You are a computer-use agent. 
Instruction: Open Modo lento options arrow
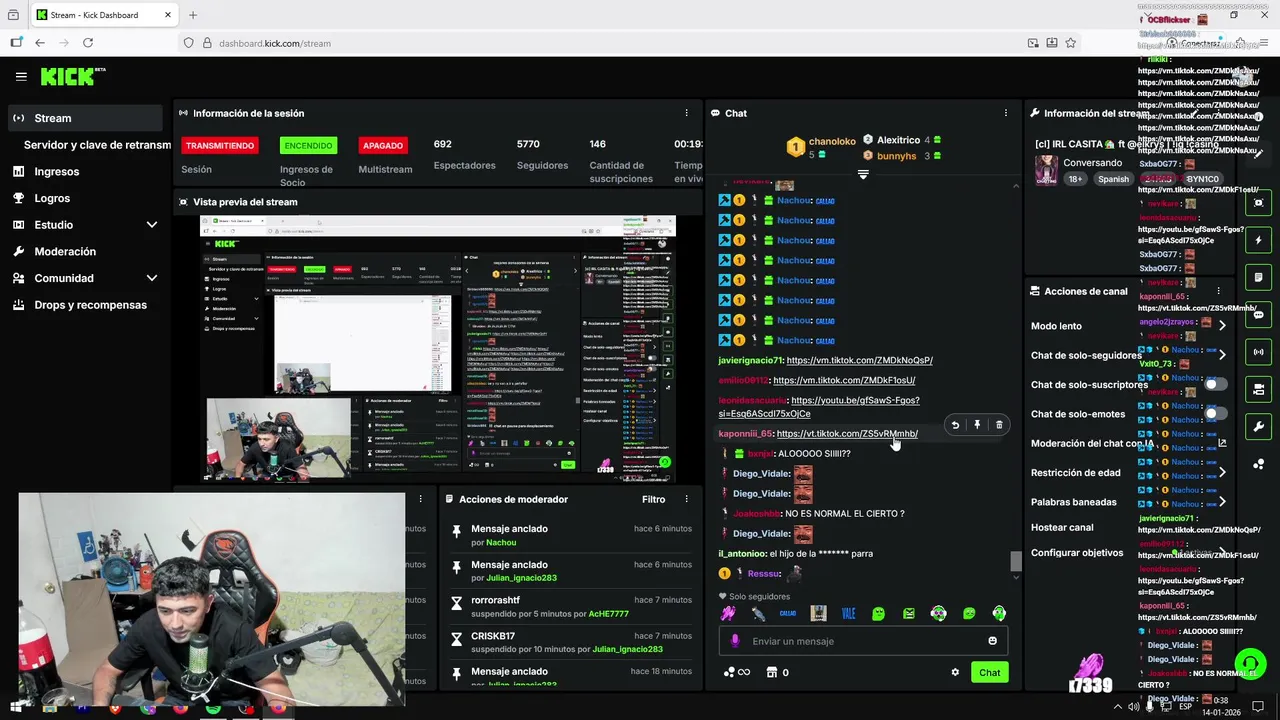(1222, 326)
